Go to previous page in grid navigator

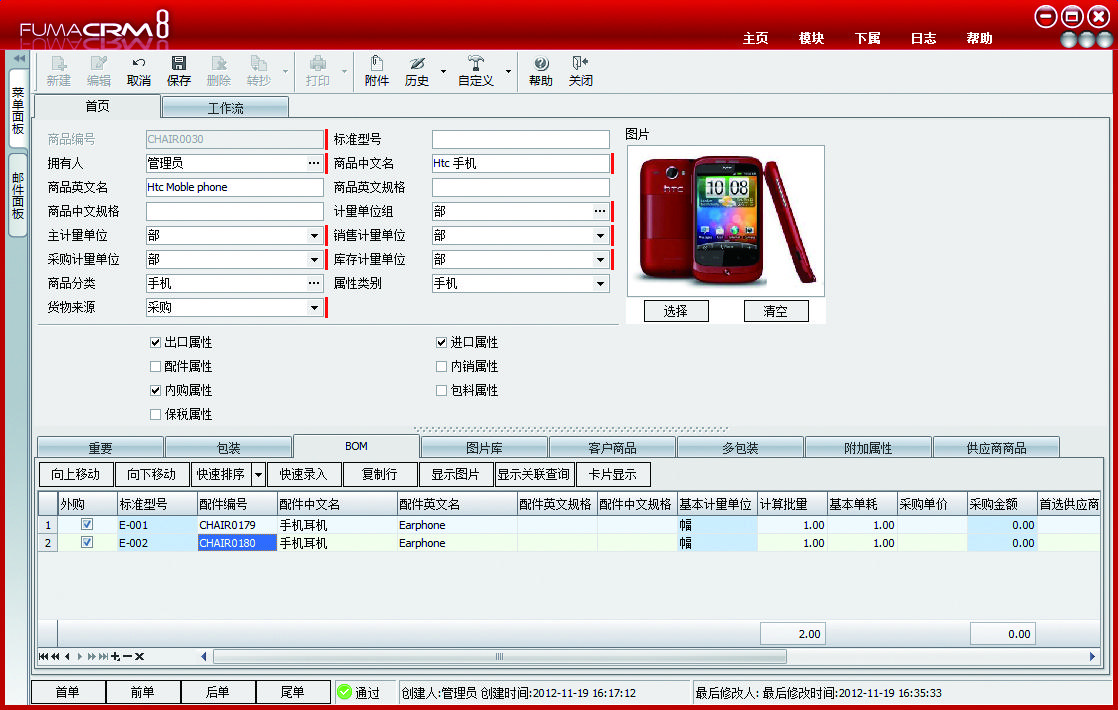click(x=56, y=657)
